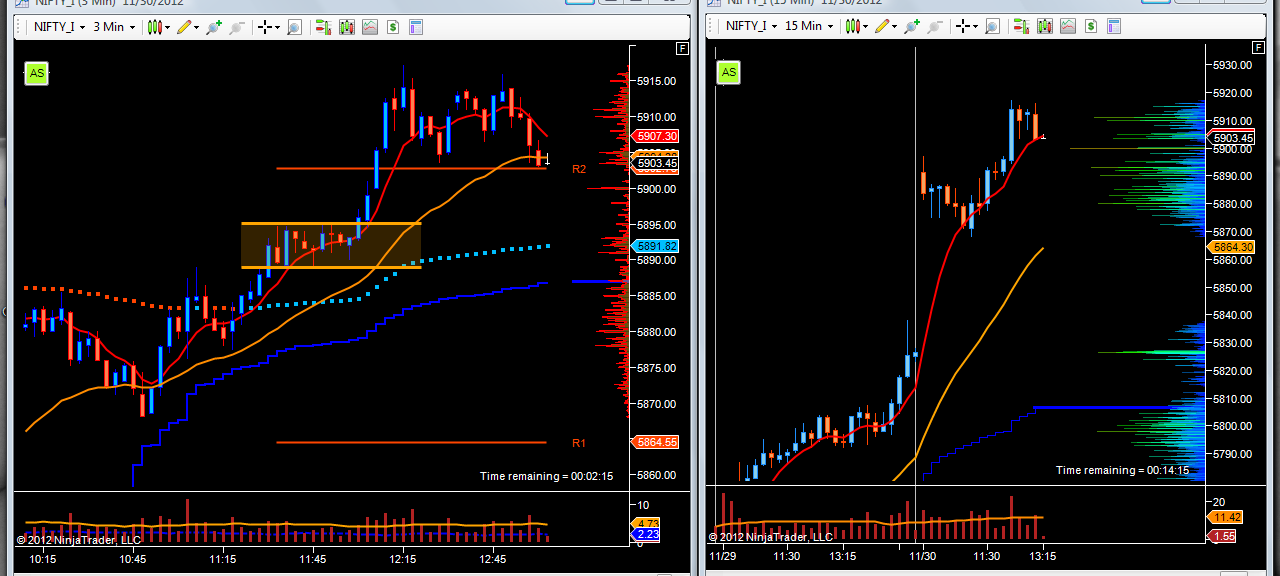Click the orange 5864.30 marker in 15 Min chart
Viewport: 1280px width, 576px height.
(x=1232, y=247)
